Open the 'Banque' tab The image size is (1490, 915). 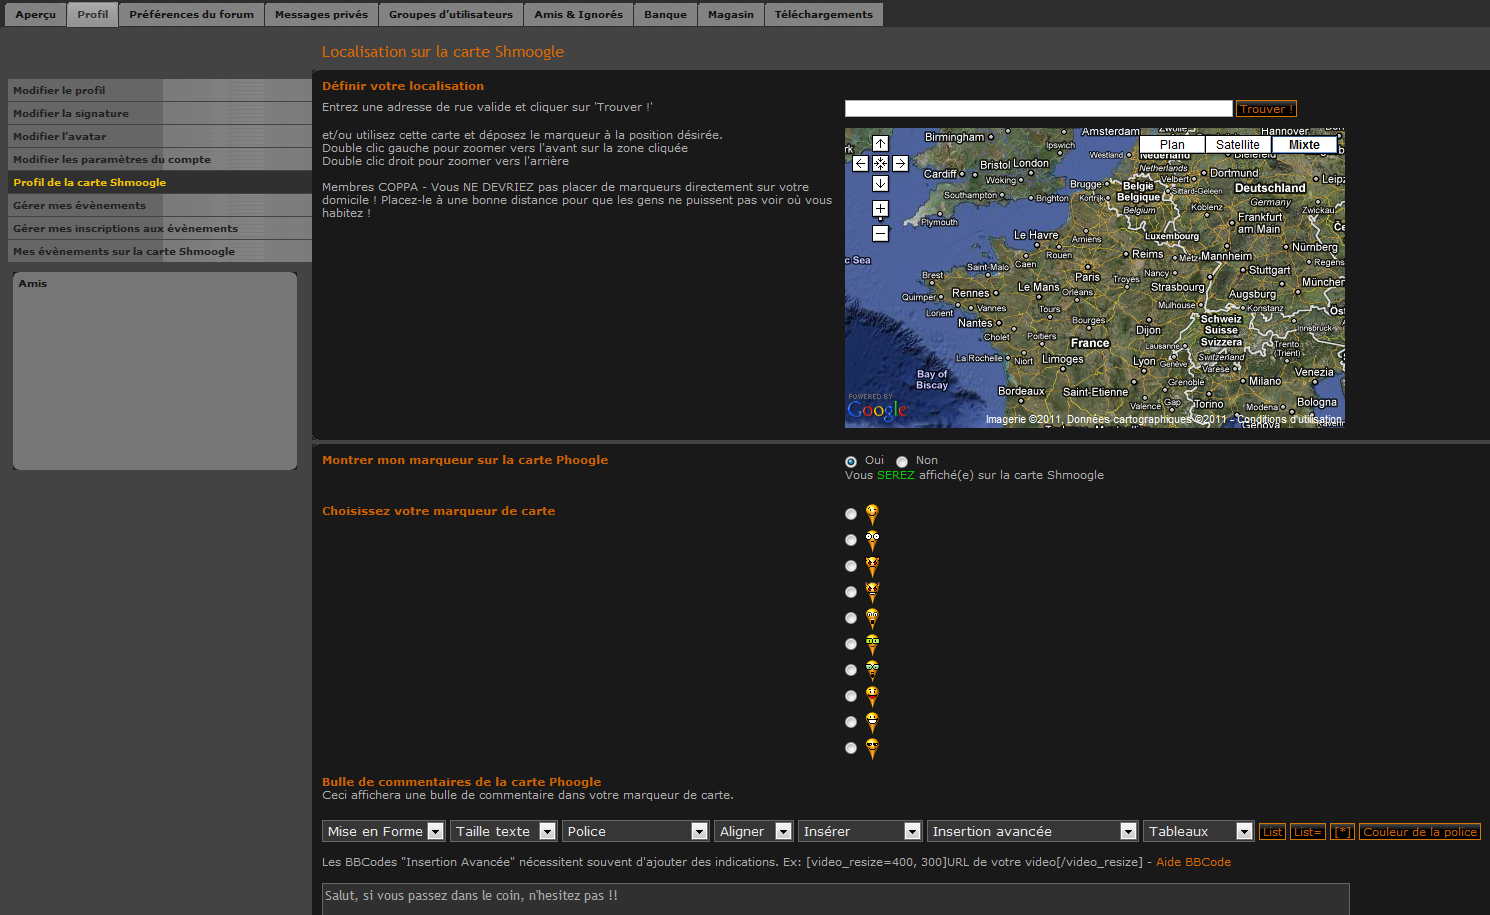pos(666,15)
